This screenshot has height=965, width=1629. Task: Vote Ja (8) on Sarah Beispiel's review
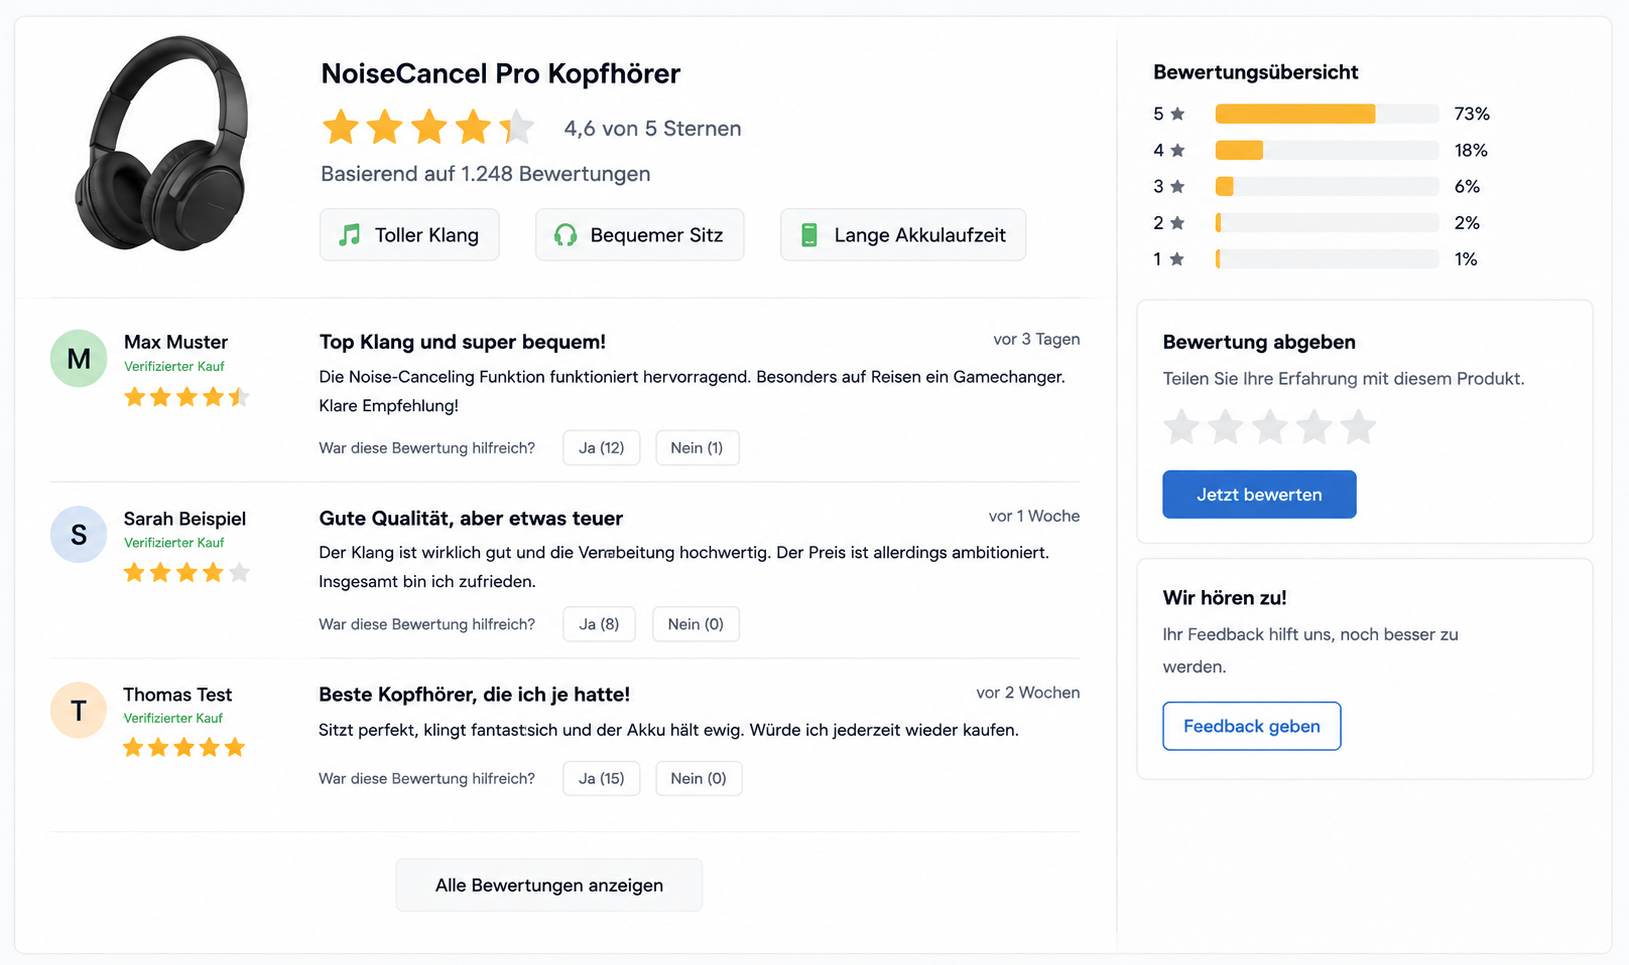pos(599,624)
